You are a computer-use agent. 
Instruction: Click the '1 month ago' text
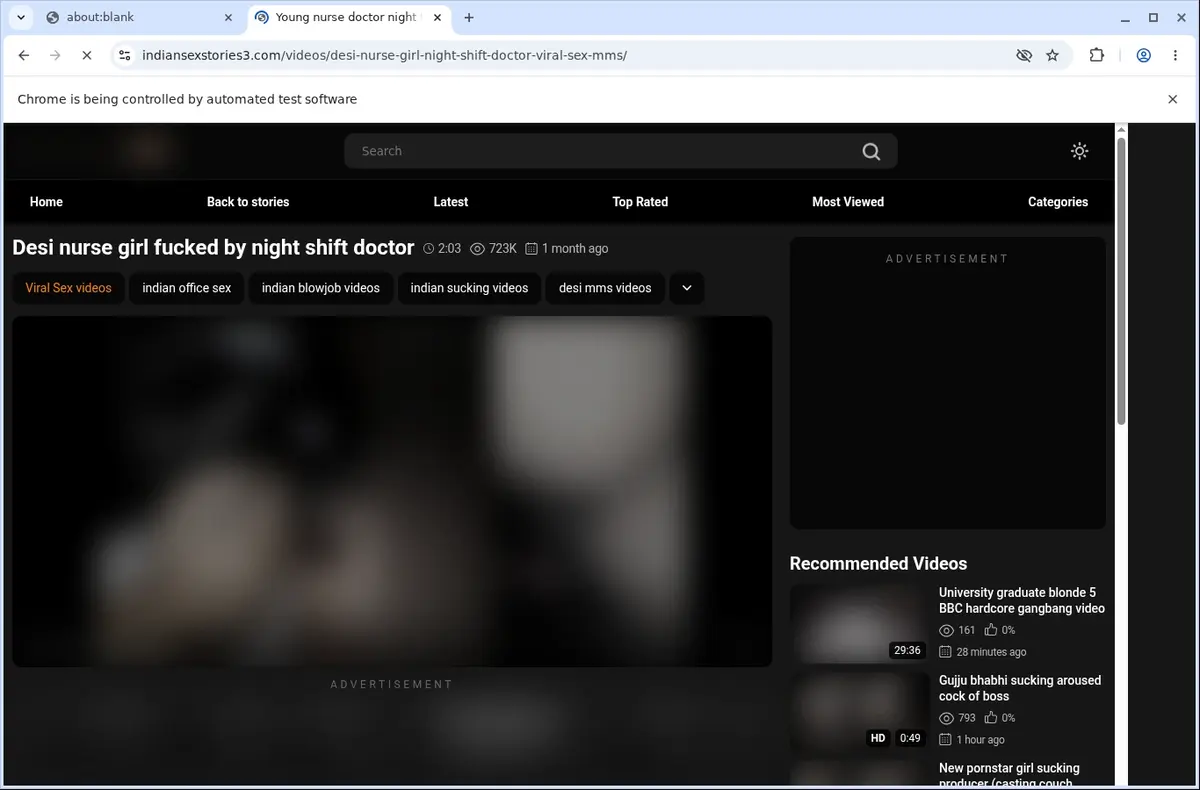pyautogui.click(x=575, y=249)
